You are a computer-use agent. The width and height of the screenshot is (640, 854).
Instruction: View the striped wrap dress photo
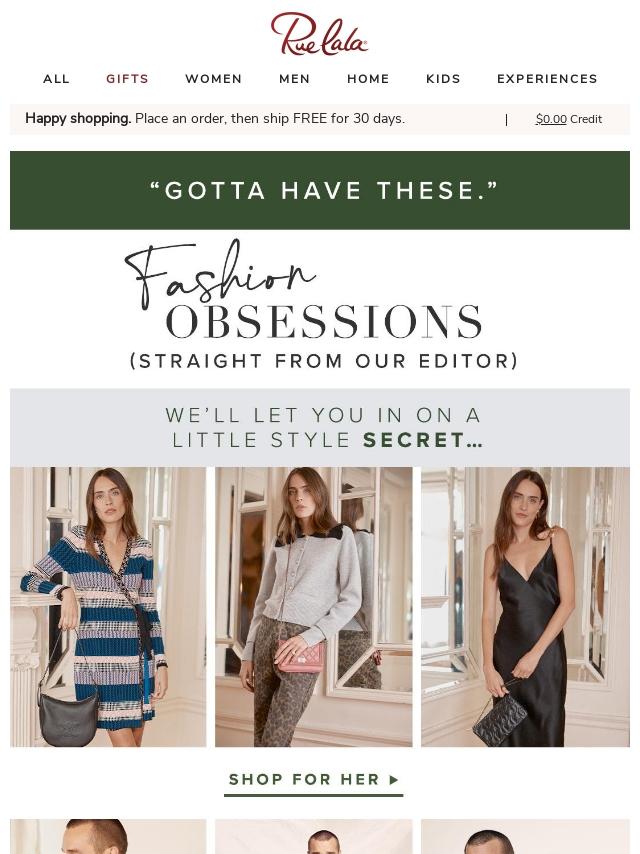[x=108, y=607]
